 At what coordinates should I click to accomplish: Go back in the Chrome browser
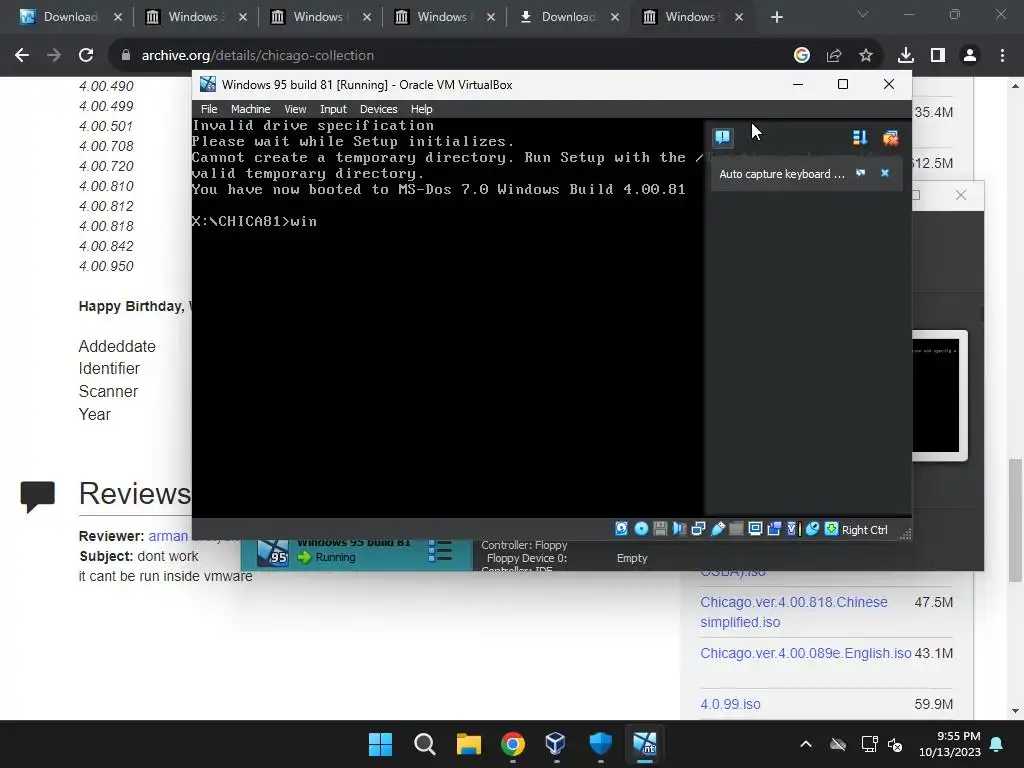(22, 56)
